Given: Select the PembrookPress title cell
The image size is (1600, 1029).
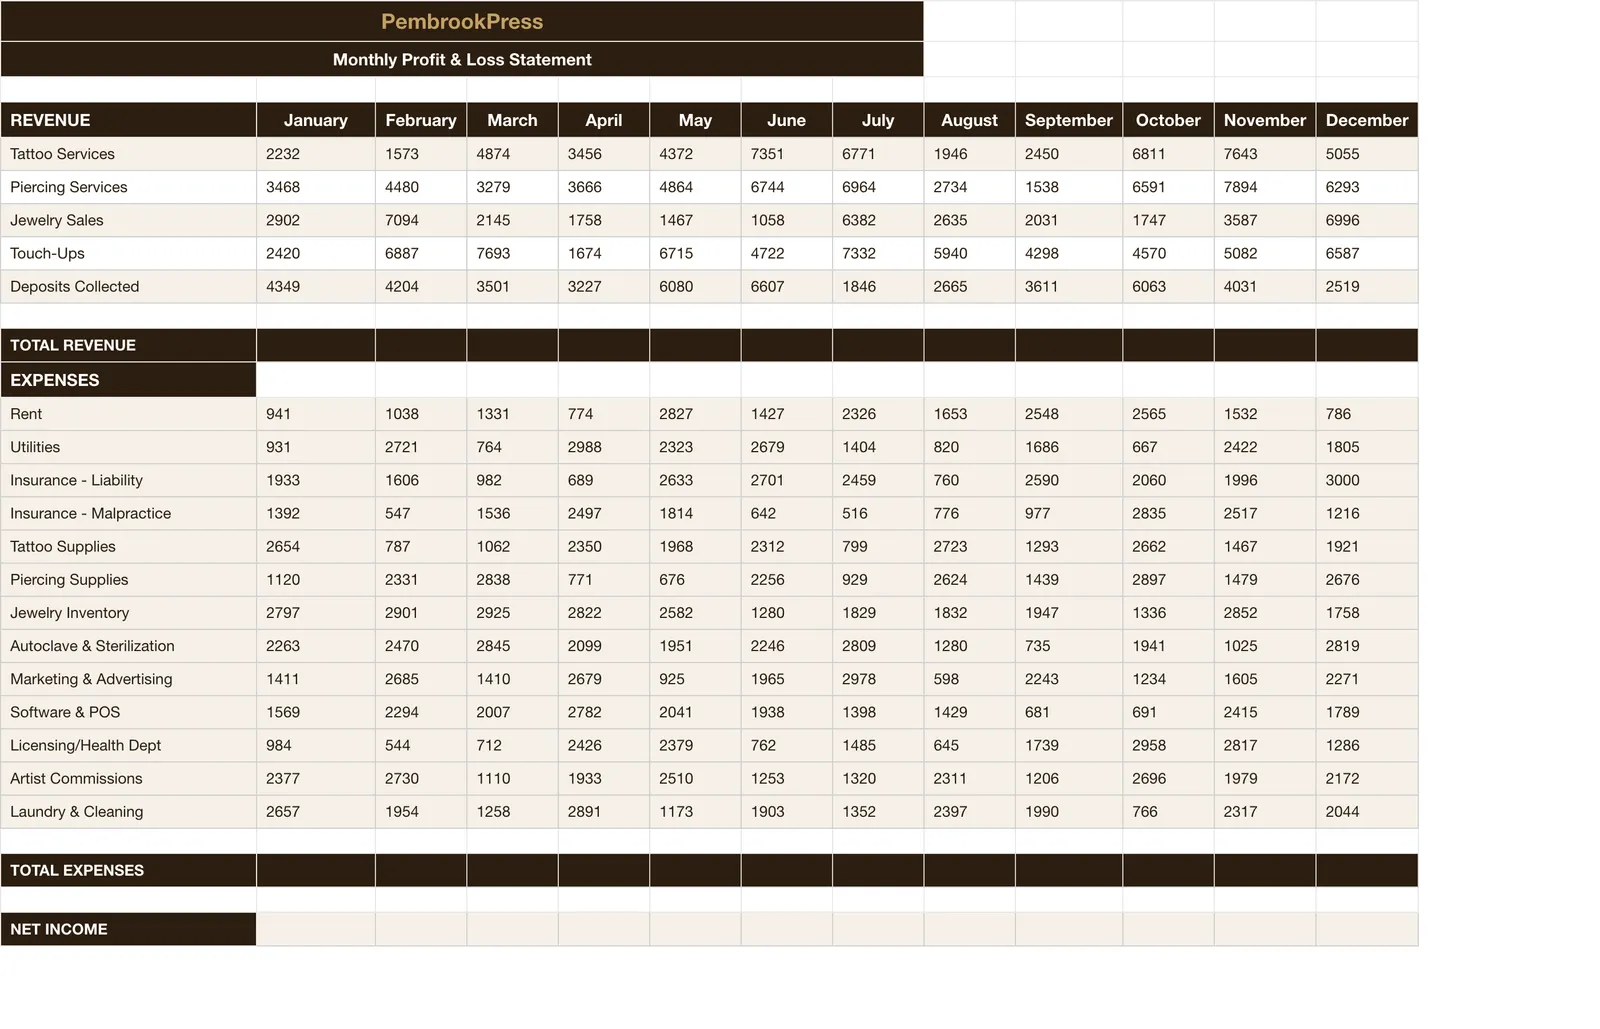Looking at the screenshot, I should point(462,21).
